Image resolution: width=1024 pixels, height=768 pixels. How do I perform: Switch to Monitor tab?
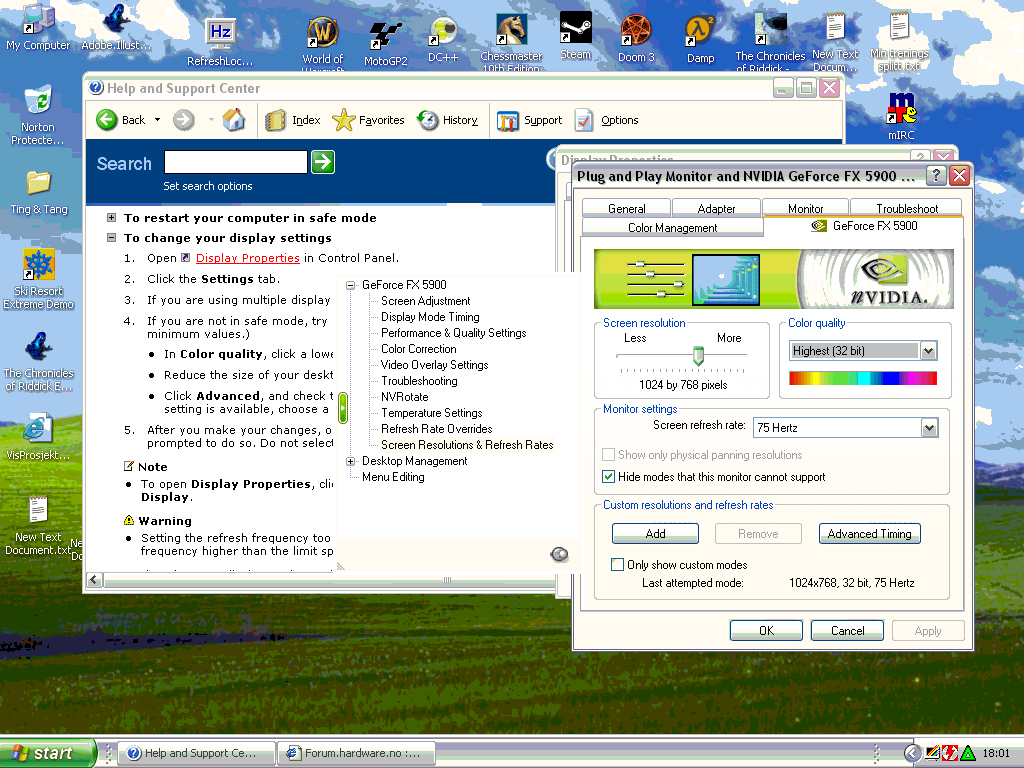click(805, 208)
